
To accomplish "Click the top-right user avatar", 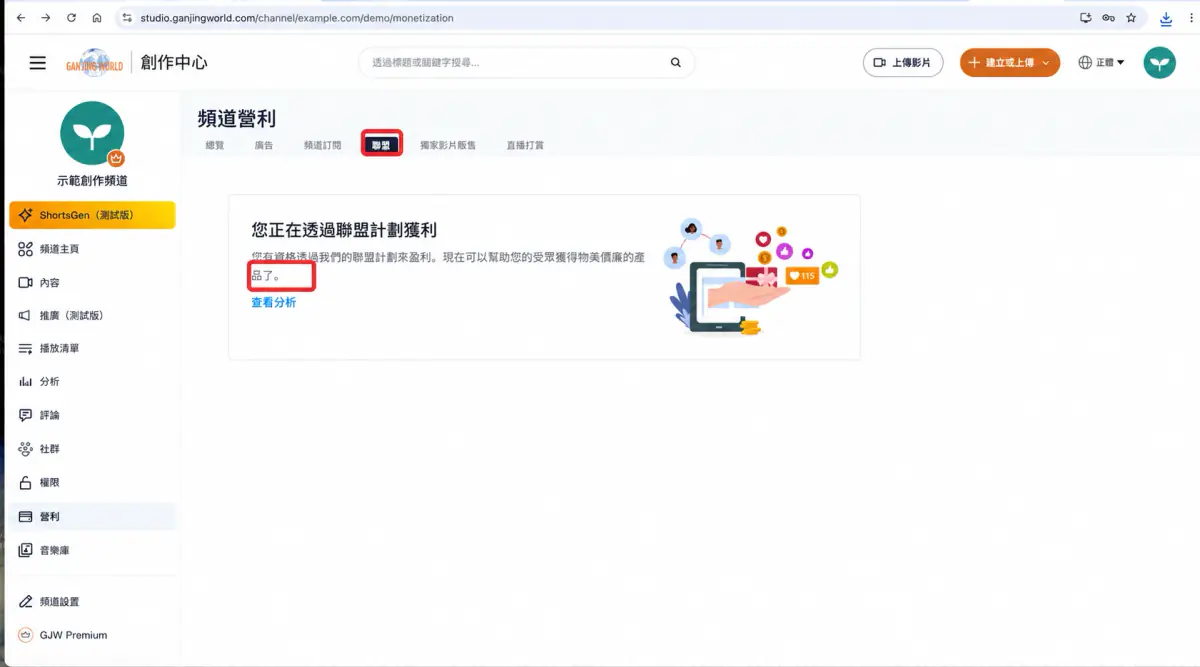I will pyautogui.click(x=1160, y=62).
